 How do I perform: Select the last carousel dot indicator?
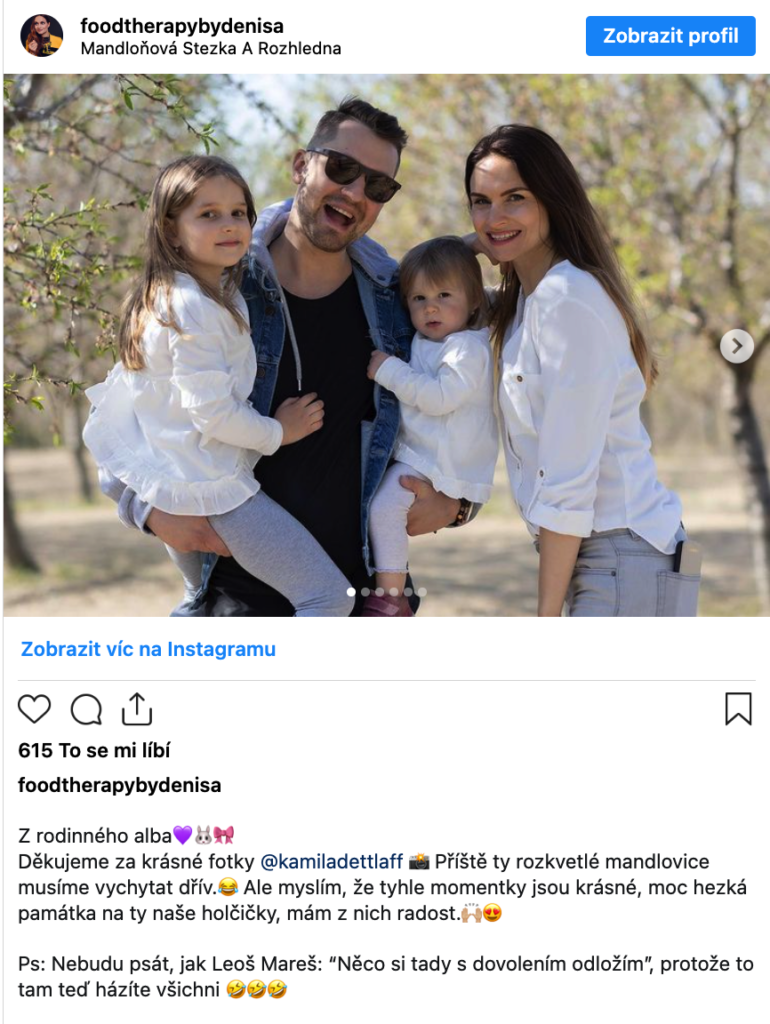click(x=422, y=592)
